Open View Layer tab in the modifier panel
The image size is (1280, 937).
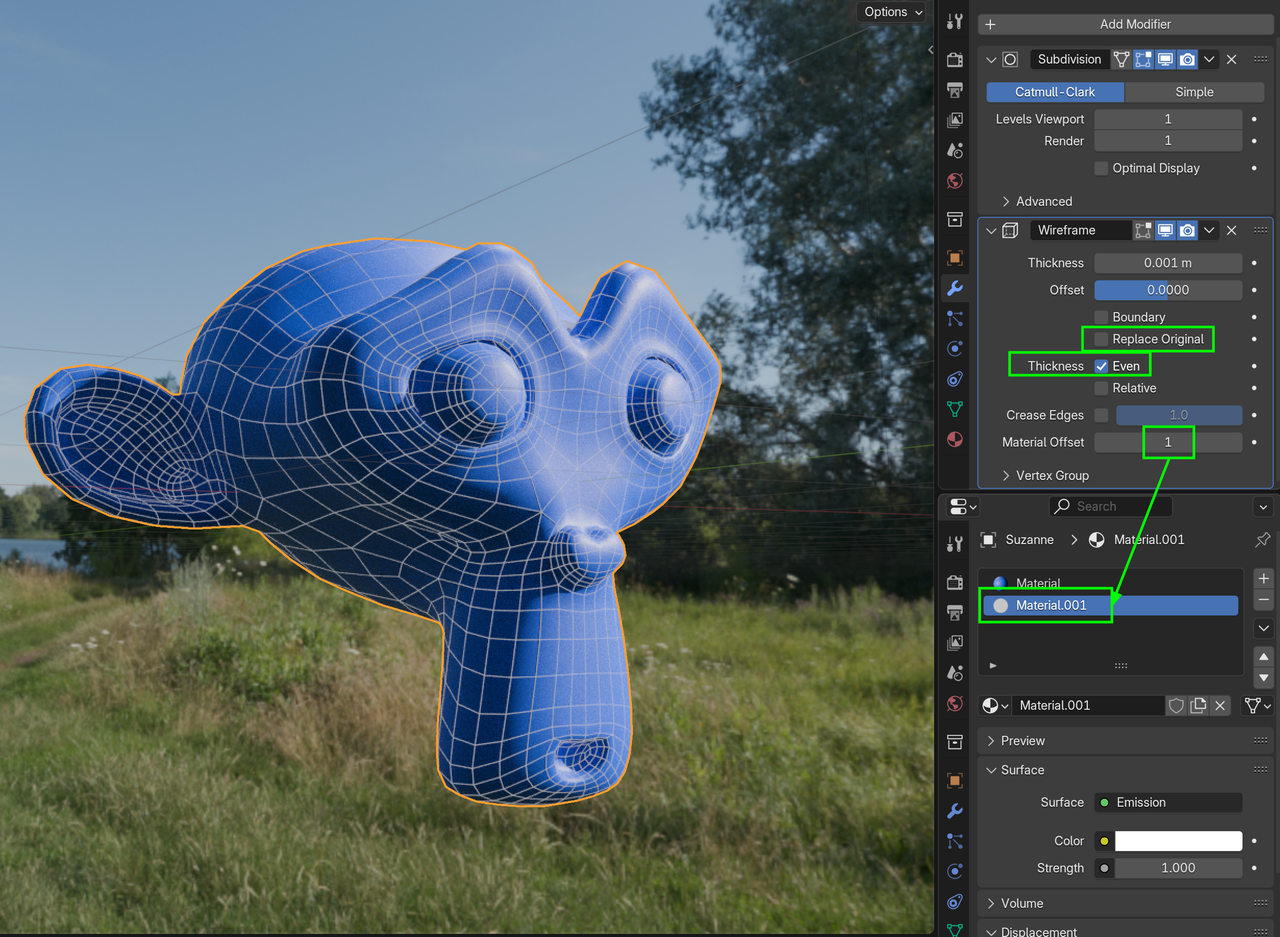[x=955, y=120]
